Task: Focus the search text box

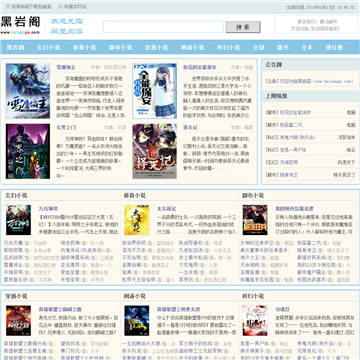Action: tap(163, 27)
